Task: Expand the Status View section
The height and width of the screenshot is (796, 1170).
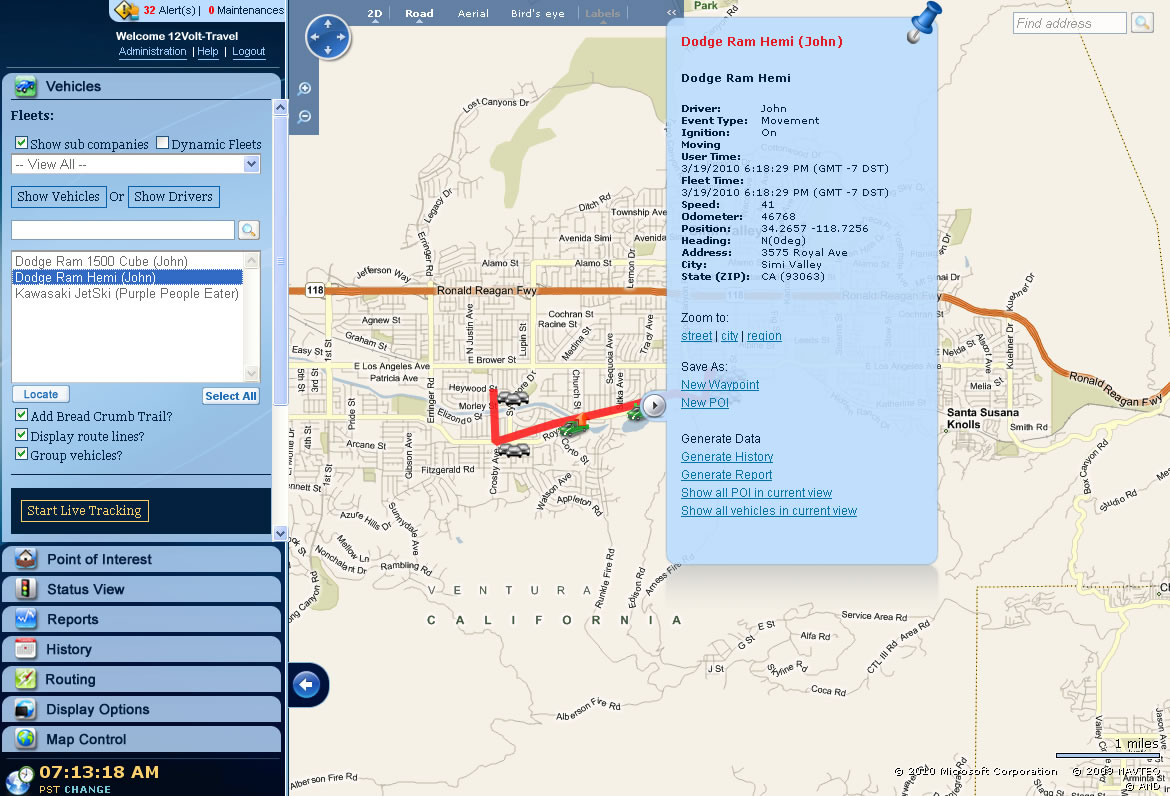Action: tap(141, 589)
